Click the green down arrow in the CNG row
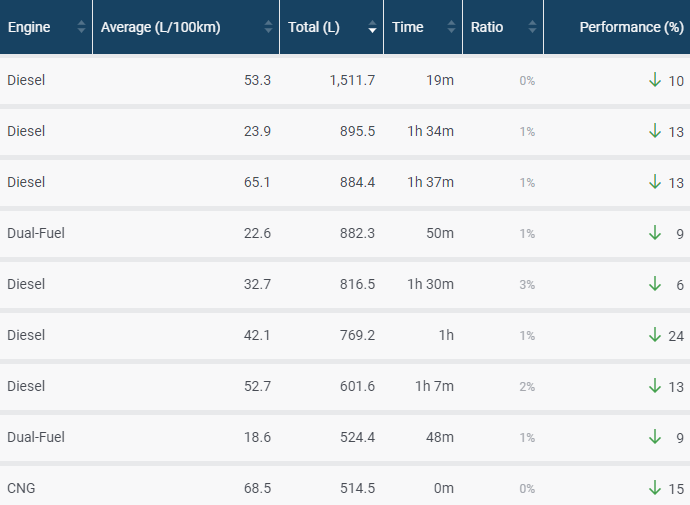This screenshot has width=690, height=505. coord(655,488)
